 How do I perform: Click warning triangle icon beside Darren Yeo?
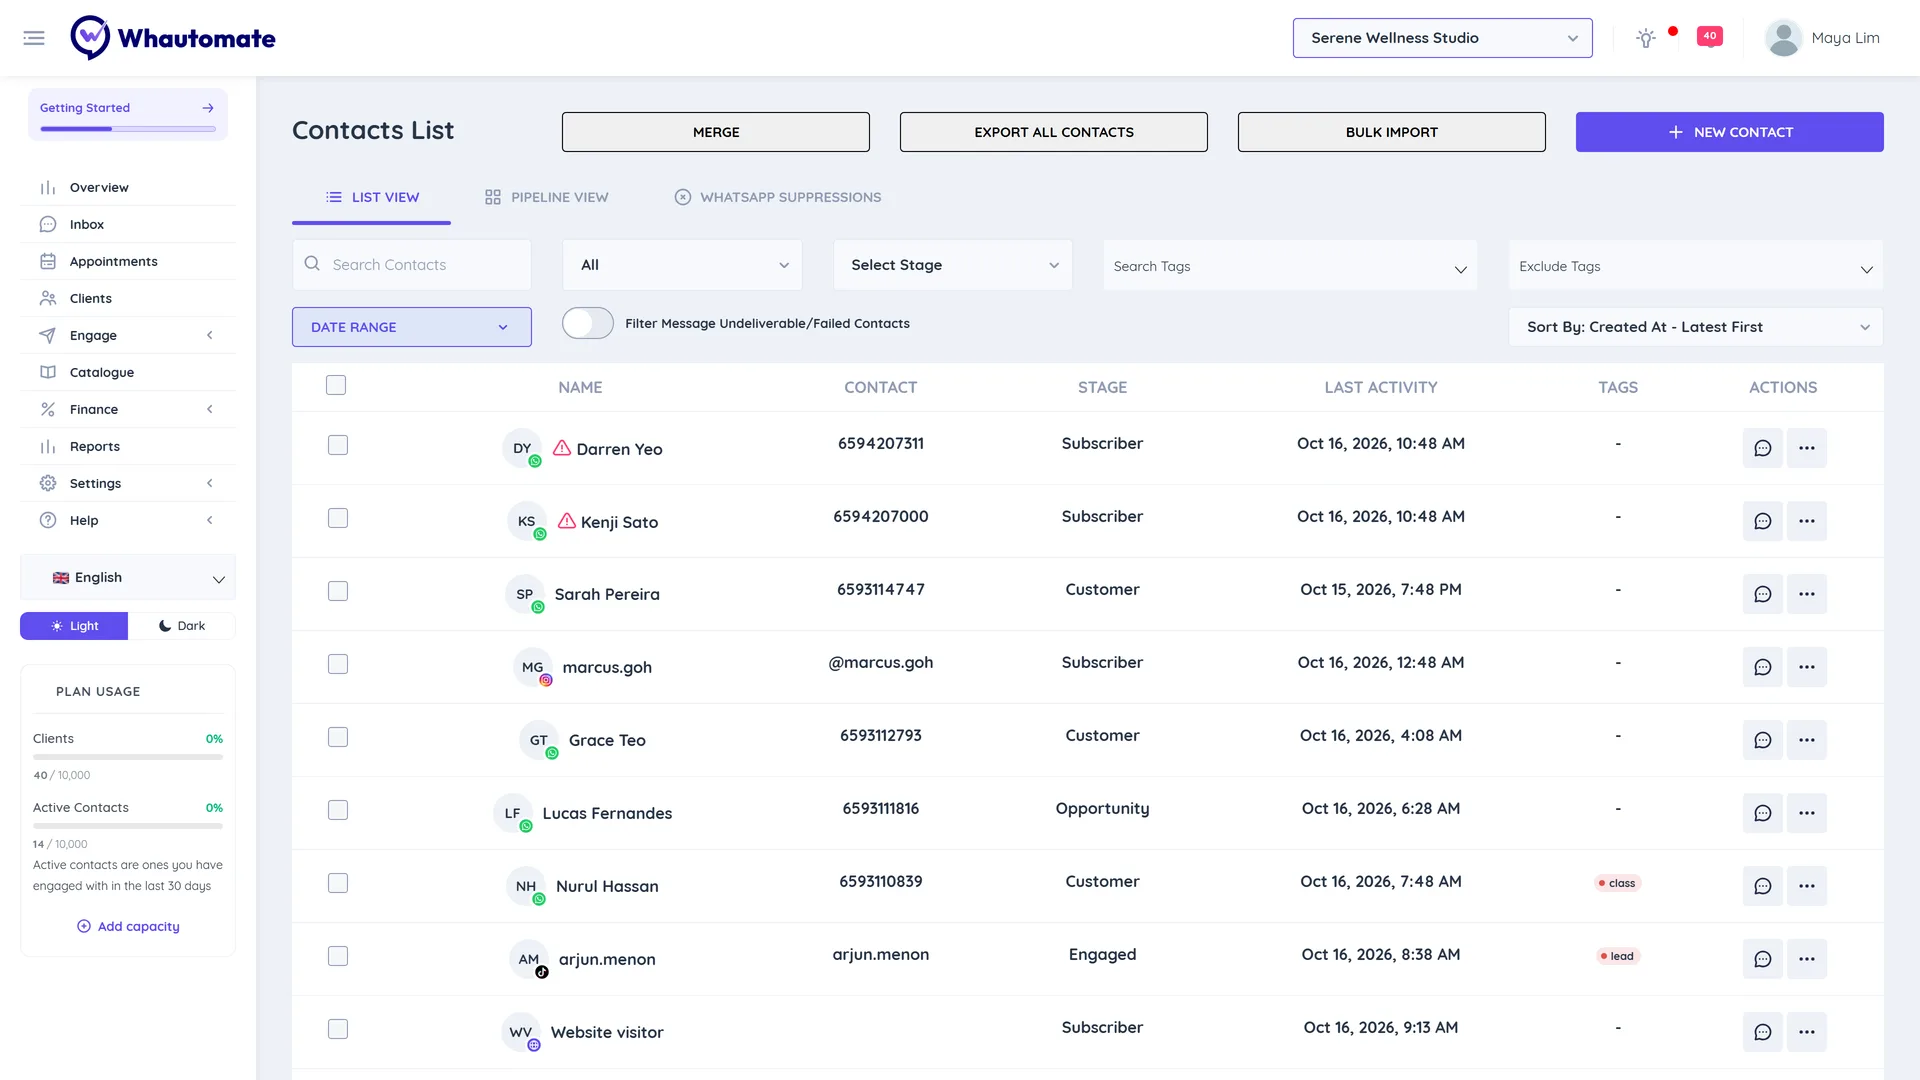562,448
